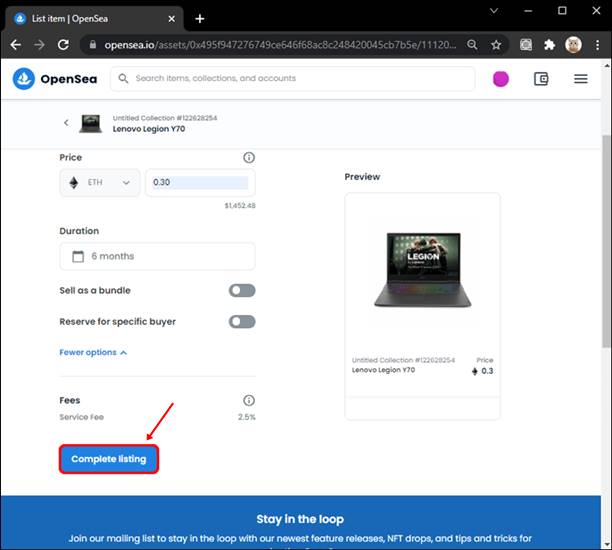The width and height of the screenshot is (612, 550).
Task: Click the price amount input field
Action: click(199, 183)
